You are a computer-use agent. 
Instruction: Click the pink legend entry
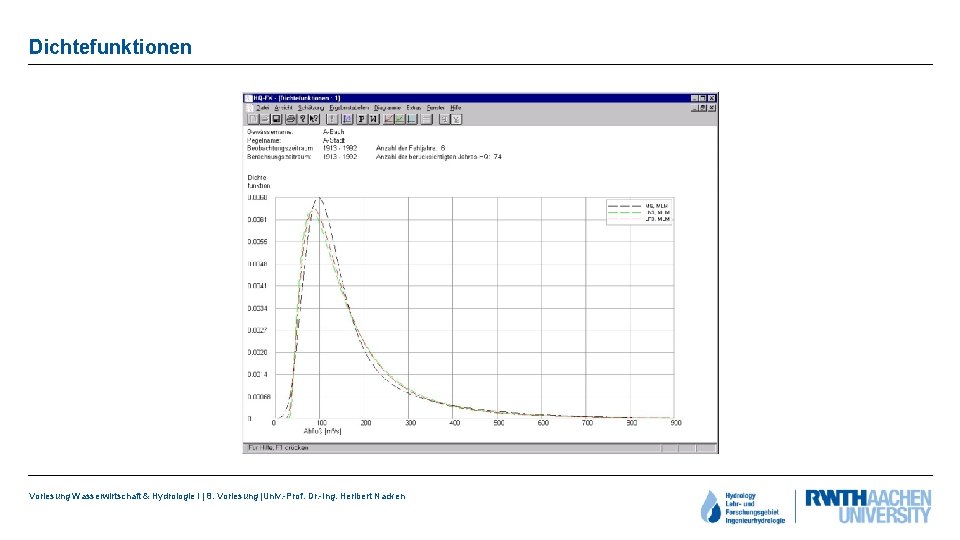639,219
